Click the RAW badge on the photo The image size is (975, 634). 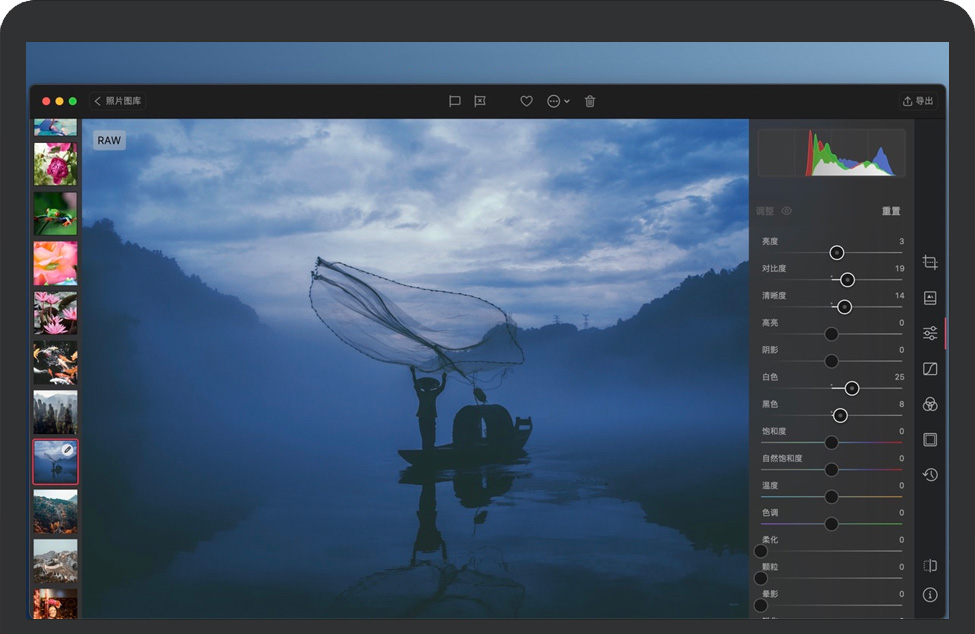click(x=109, y=140)
